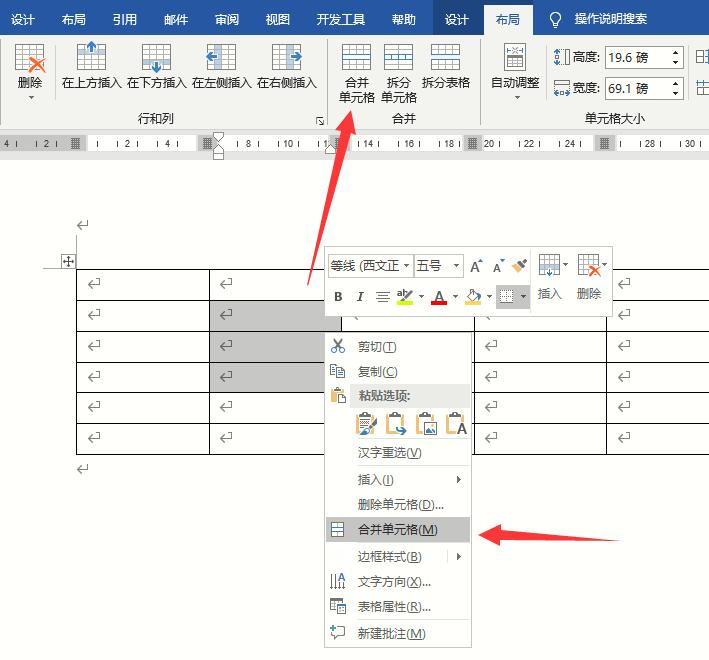Choose Copy (复制) from the context menu
This screenshot has width=709, height=660.
[398, 372]
